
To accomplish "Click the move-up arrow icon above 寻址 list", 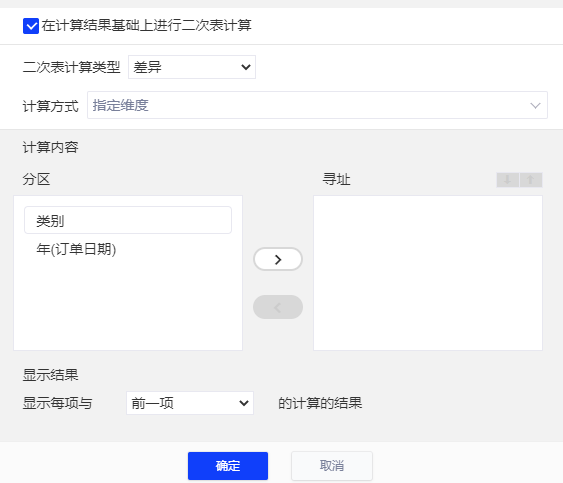I will pyautogui.click(x=531, y=180).
